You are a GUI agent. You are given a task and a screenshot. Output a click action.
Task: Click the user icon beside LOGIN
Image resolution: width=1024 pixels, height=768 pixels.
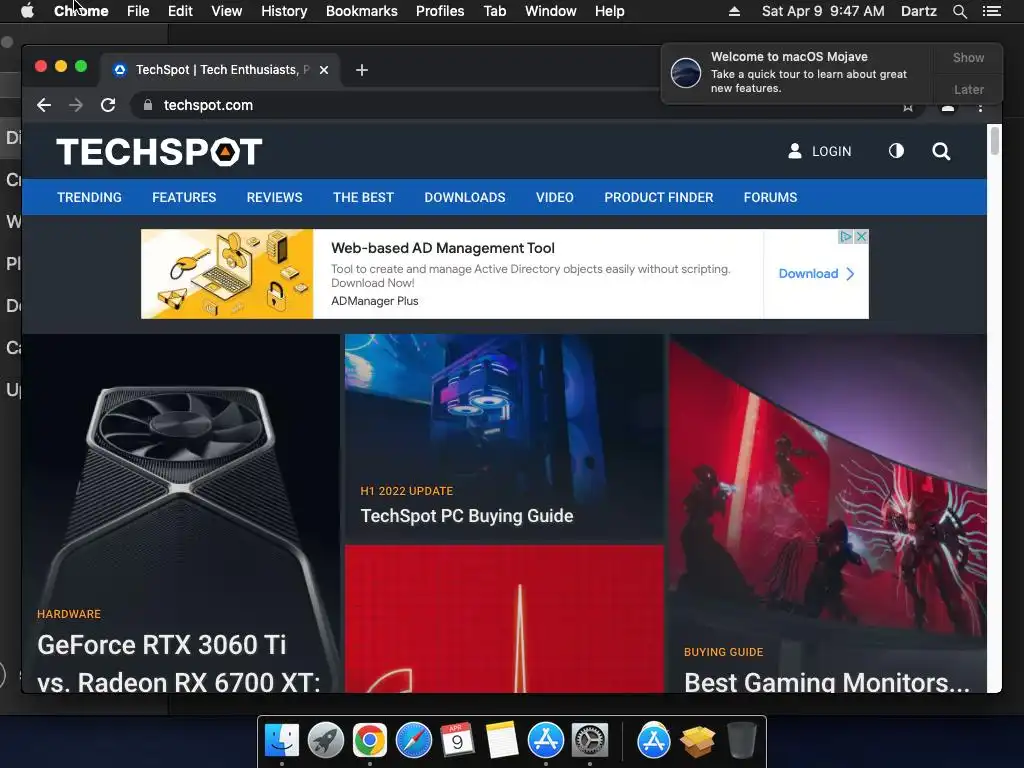(x=795, y=152)
